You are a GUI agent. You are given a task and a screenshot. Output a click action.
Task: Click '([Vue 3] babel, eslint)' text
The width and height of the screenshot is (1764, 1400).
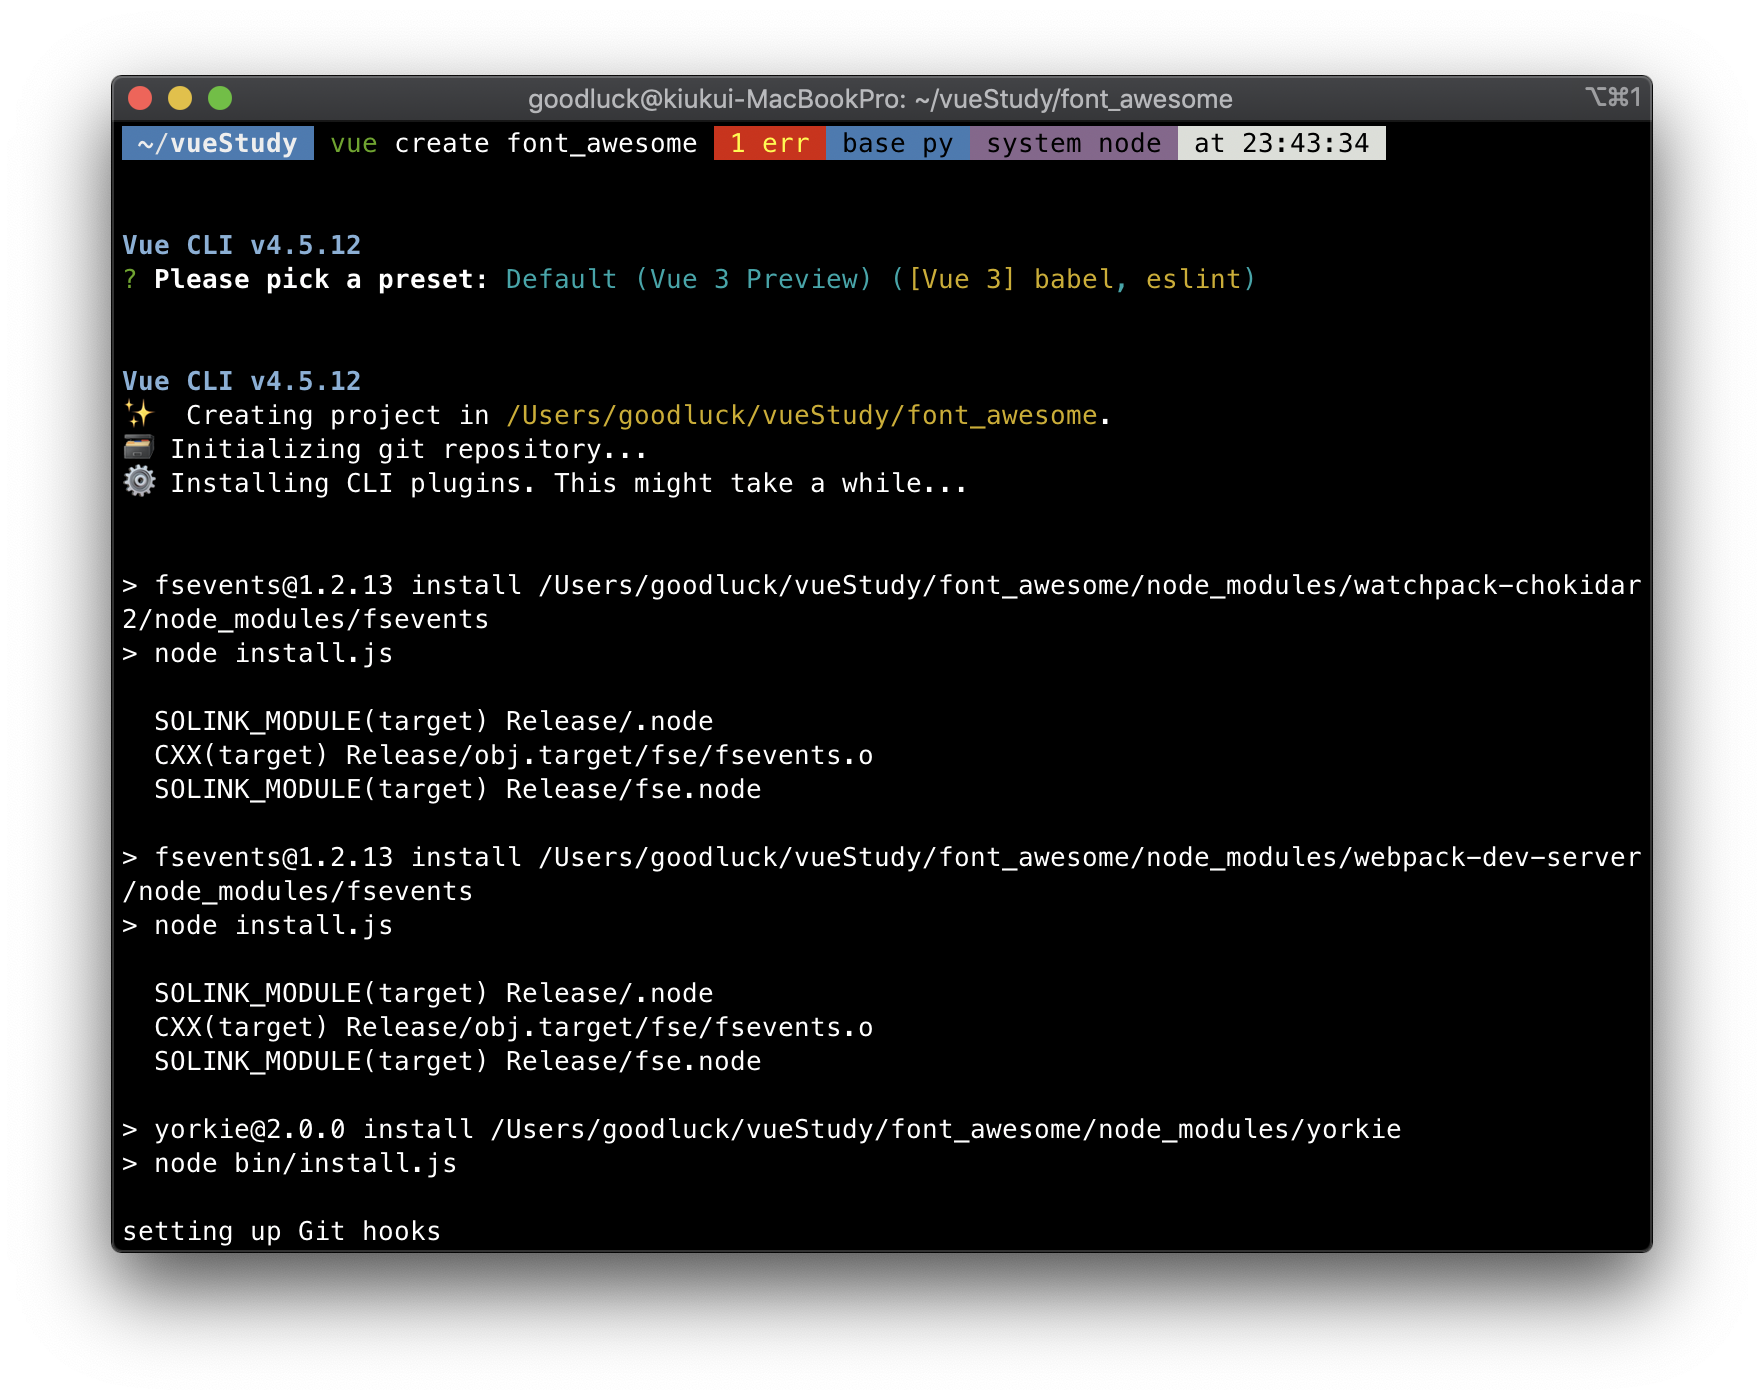tap(1073, 279)
